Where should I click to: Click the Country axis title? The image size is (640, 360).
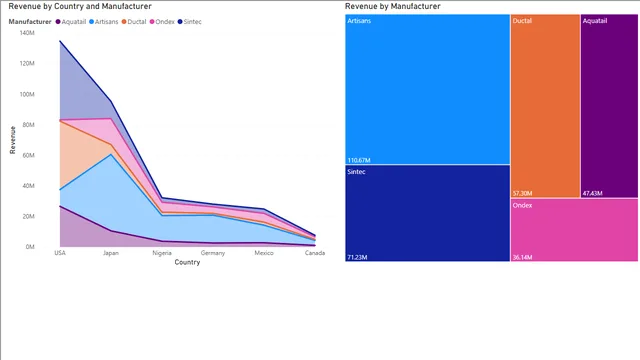pos(187,262)
